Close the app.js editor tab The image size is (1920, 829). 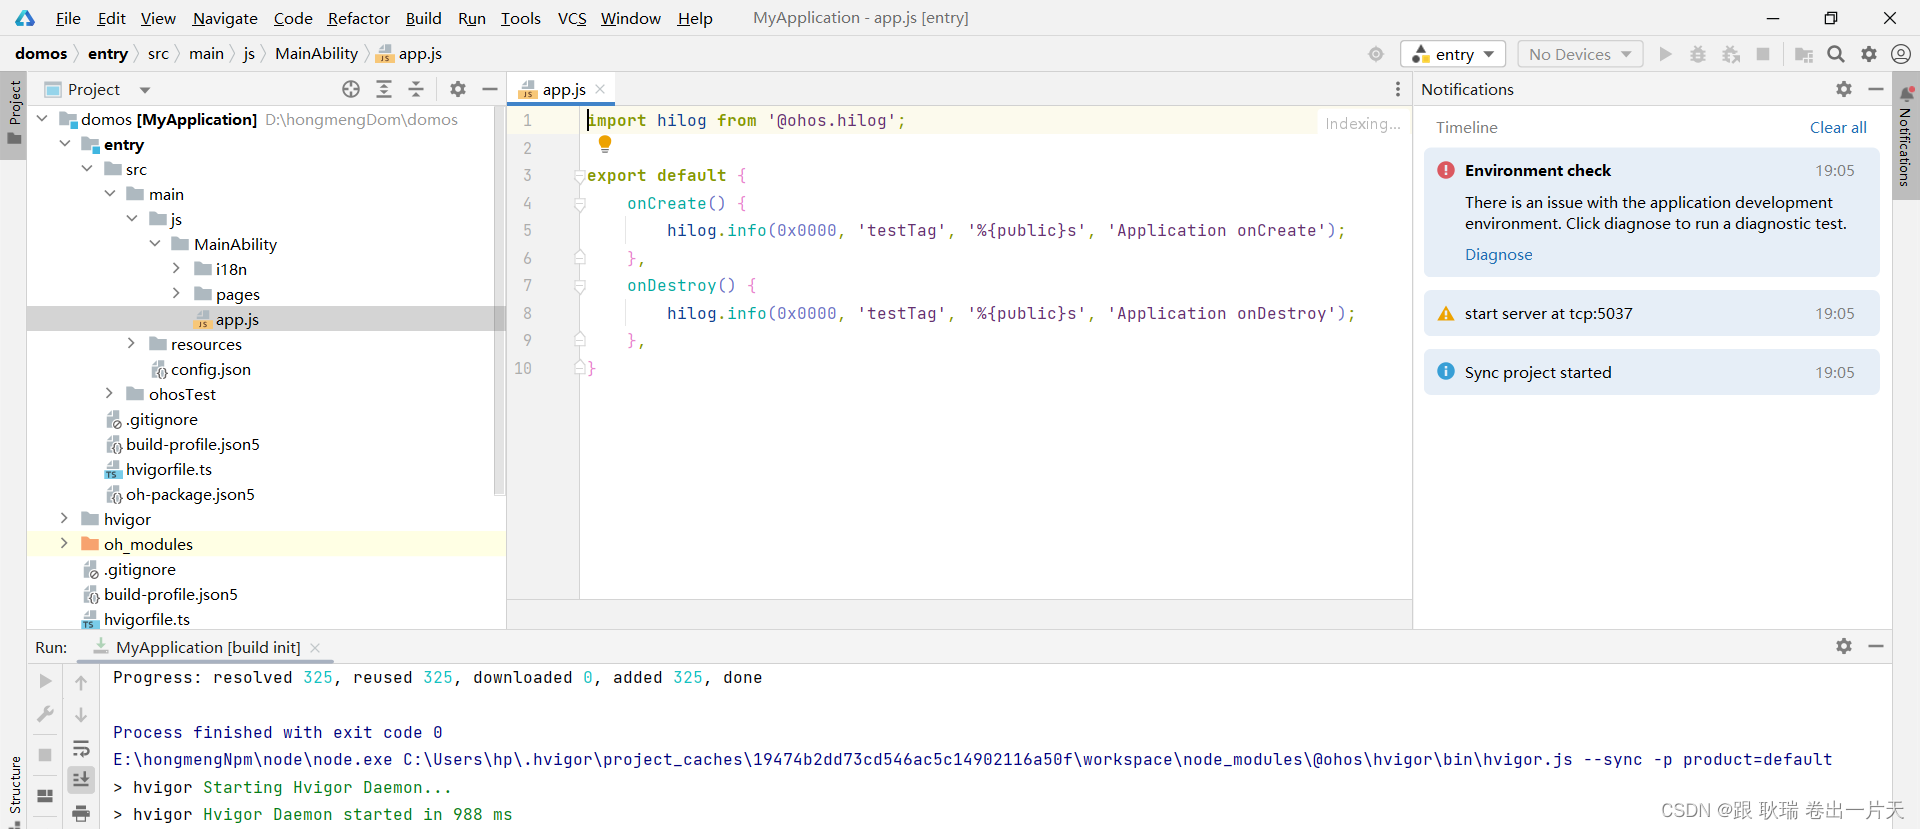point(600,89)
